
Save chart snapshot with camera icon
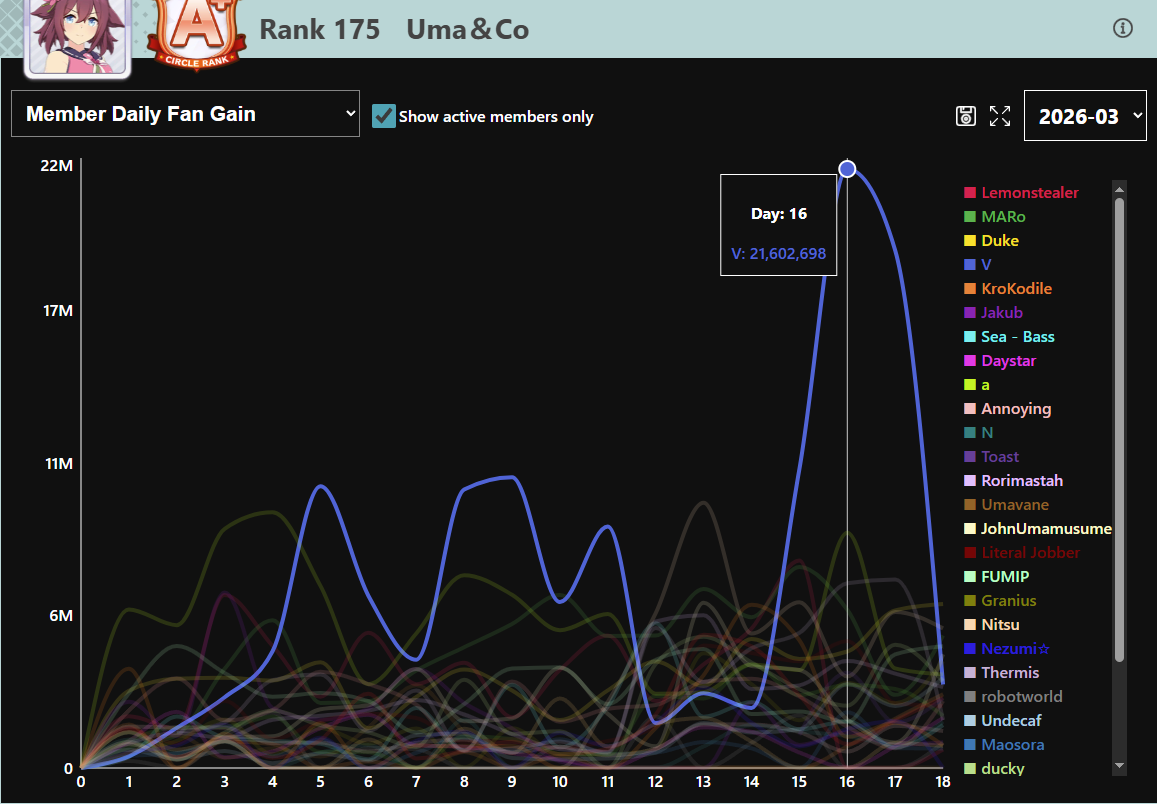click(x=966, y=116)
